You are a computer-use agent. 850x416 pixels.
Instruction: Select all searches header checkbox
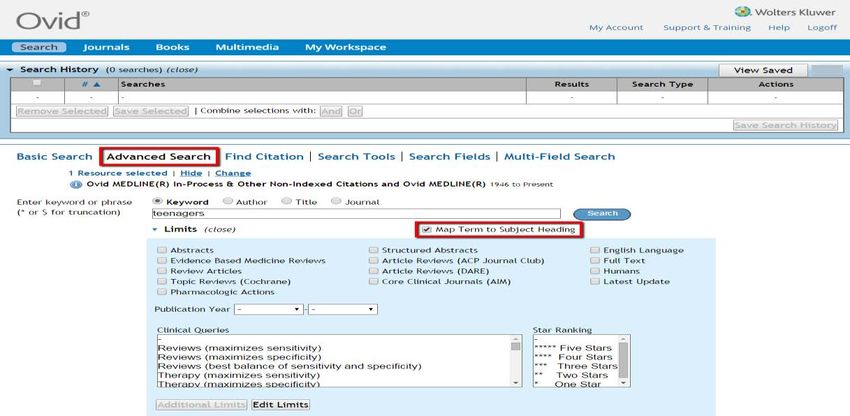pyautogui.click(x=37, y=84)
